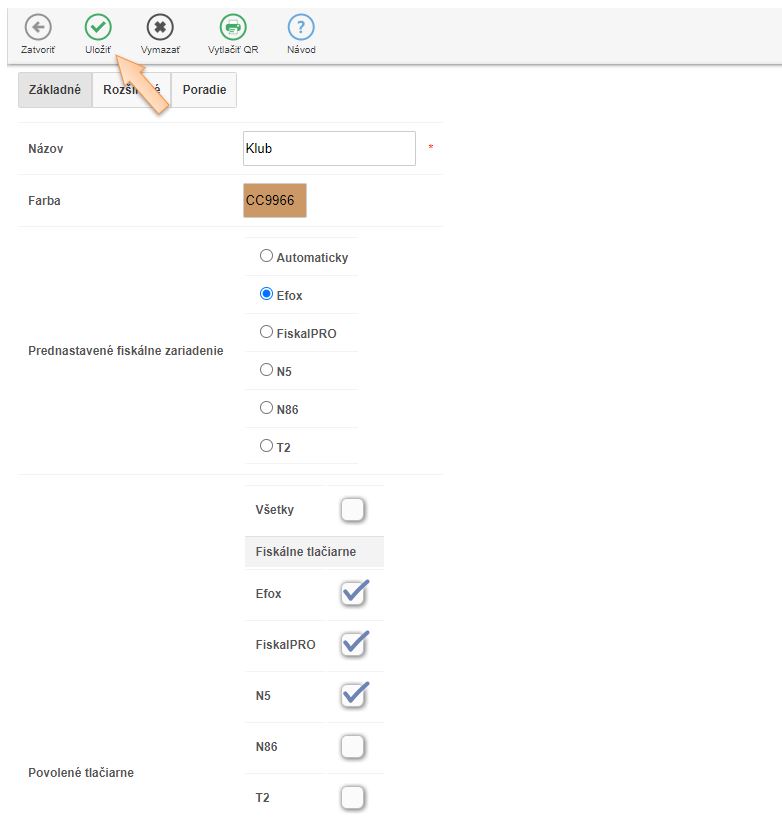The height and width of the screenshot is (829, 782).
Task: Pick the N86 radio option
Action: click(x=266, y=408)
